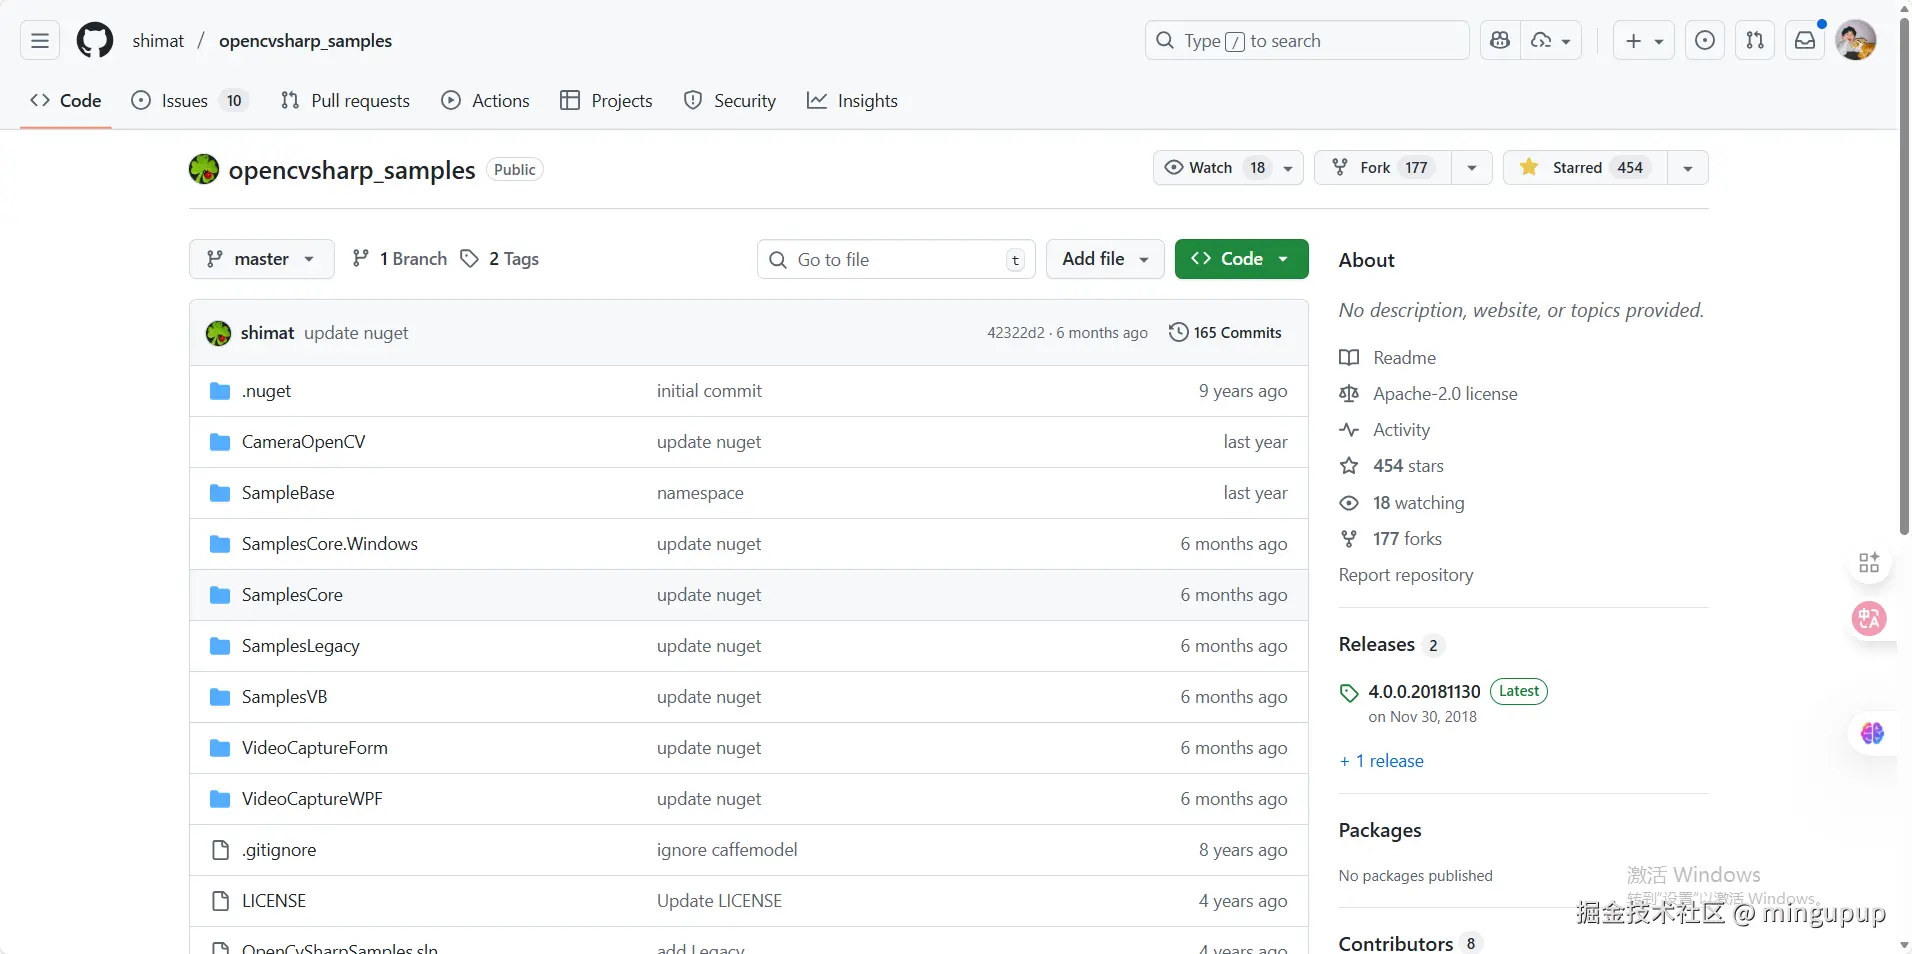
Task: Open the issues circle icon in header
Action: click(1705, 41)
